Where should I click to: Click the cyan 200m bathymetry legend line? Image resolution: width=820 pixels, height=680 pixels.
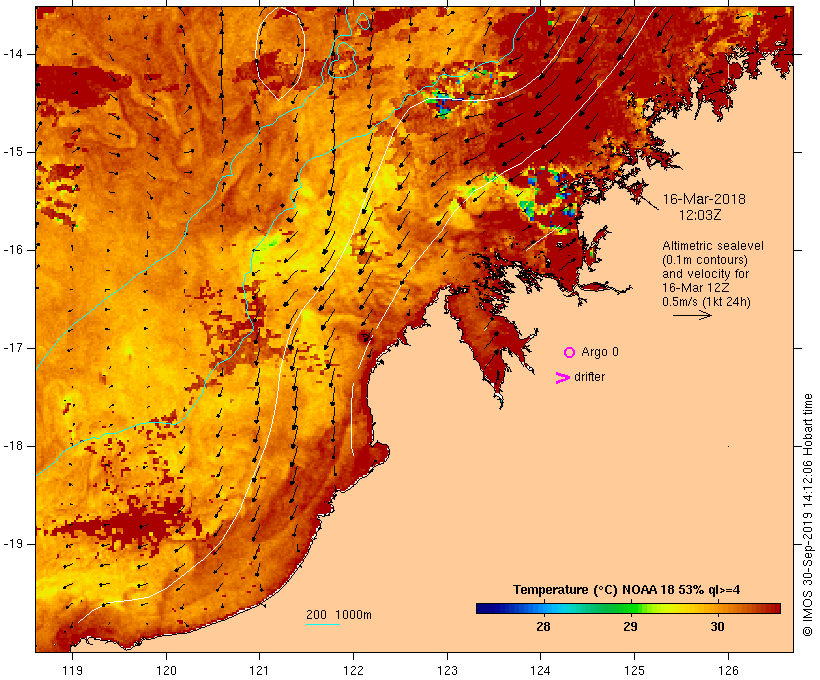pyautogui.click(x=323, y=625)
